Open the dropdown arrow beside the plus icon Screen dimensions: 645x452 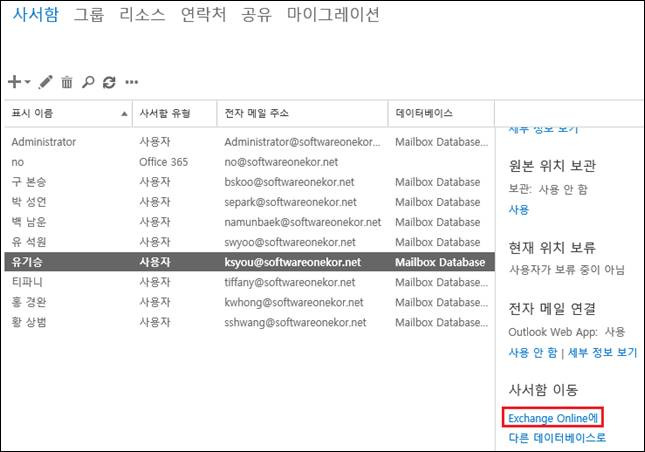pos(28,82)
